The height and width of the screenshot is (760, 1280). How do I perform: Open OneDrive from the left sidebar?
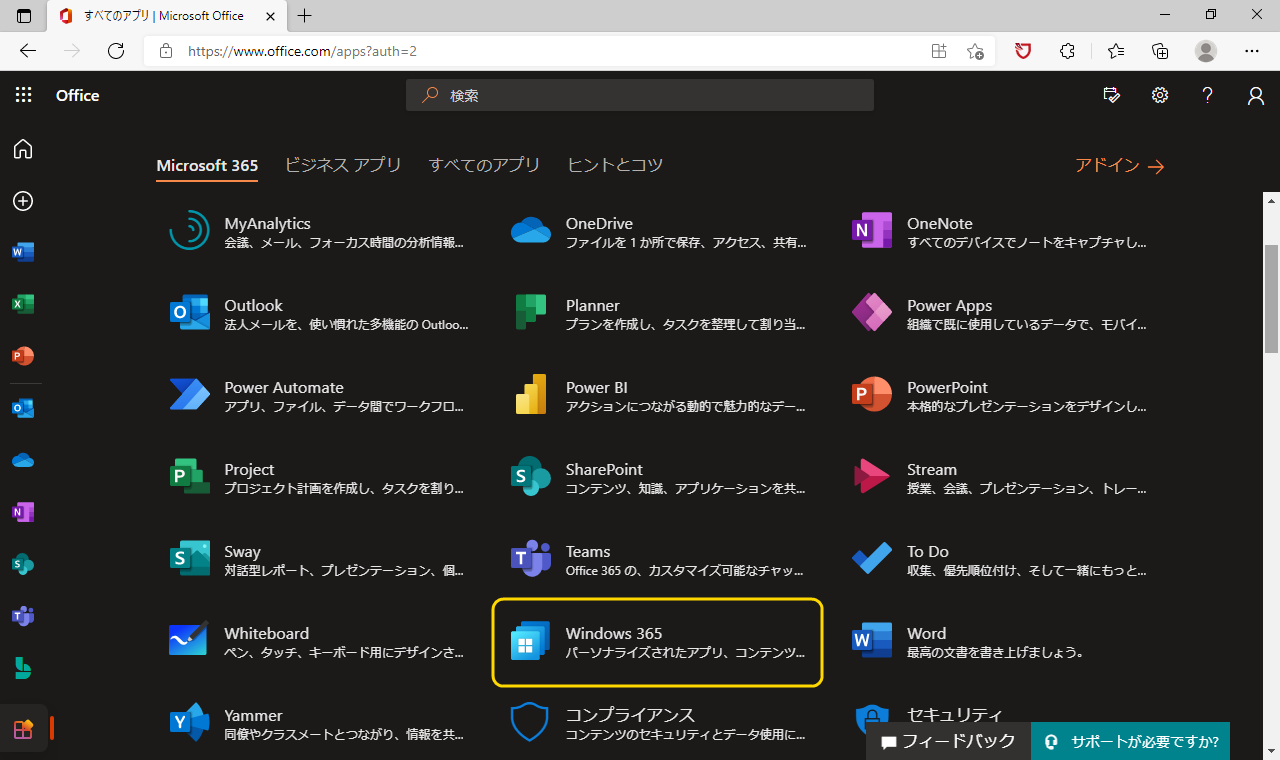23,460
